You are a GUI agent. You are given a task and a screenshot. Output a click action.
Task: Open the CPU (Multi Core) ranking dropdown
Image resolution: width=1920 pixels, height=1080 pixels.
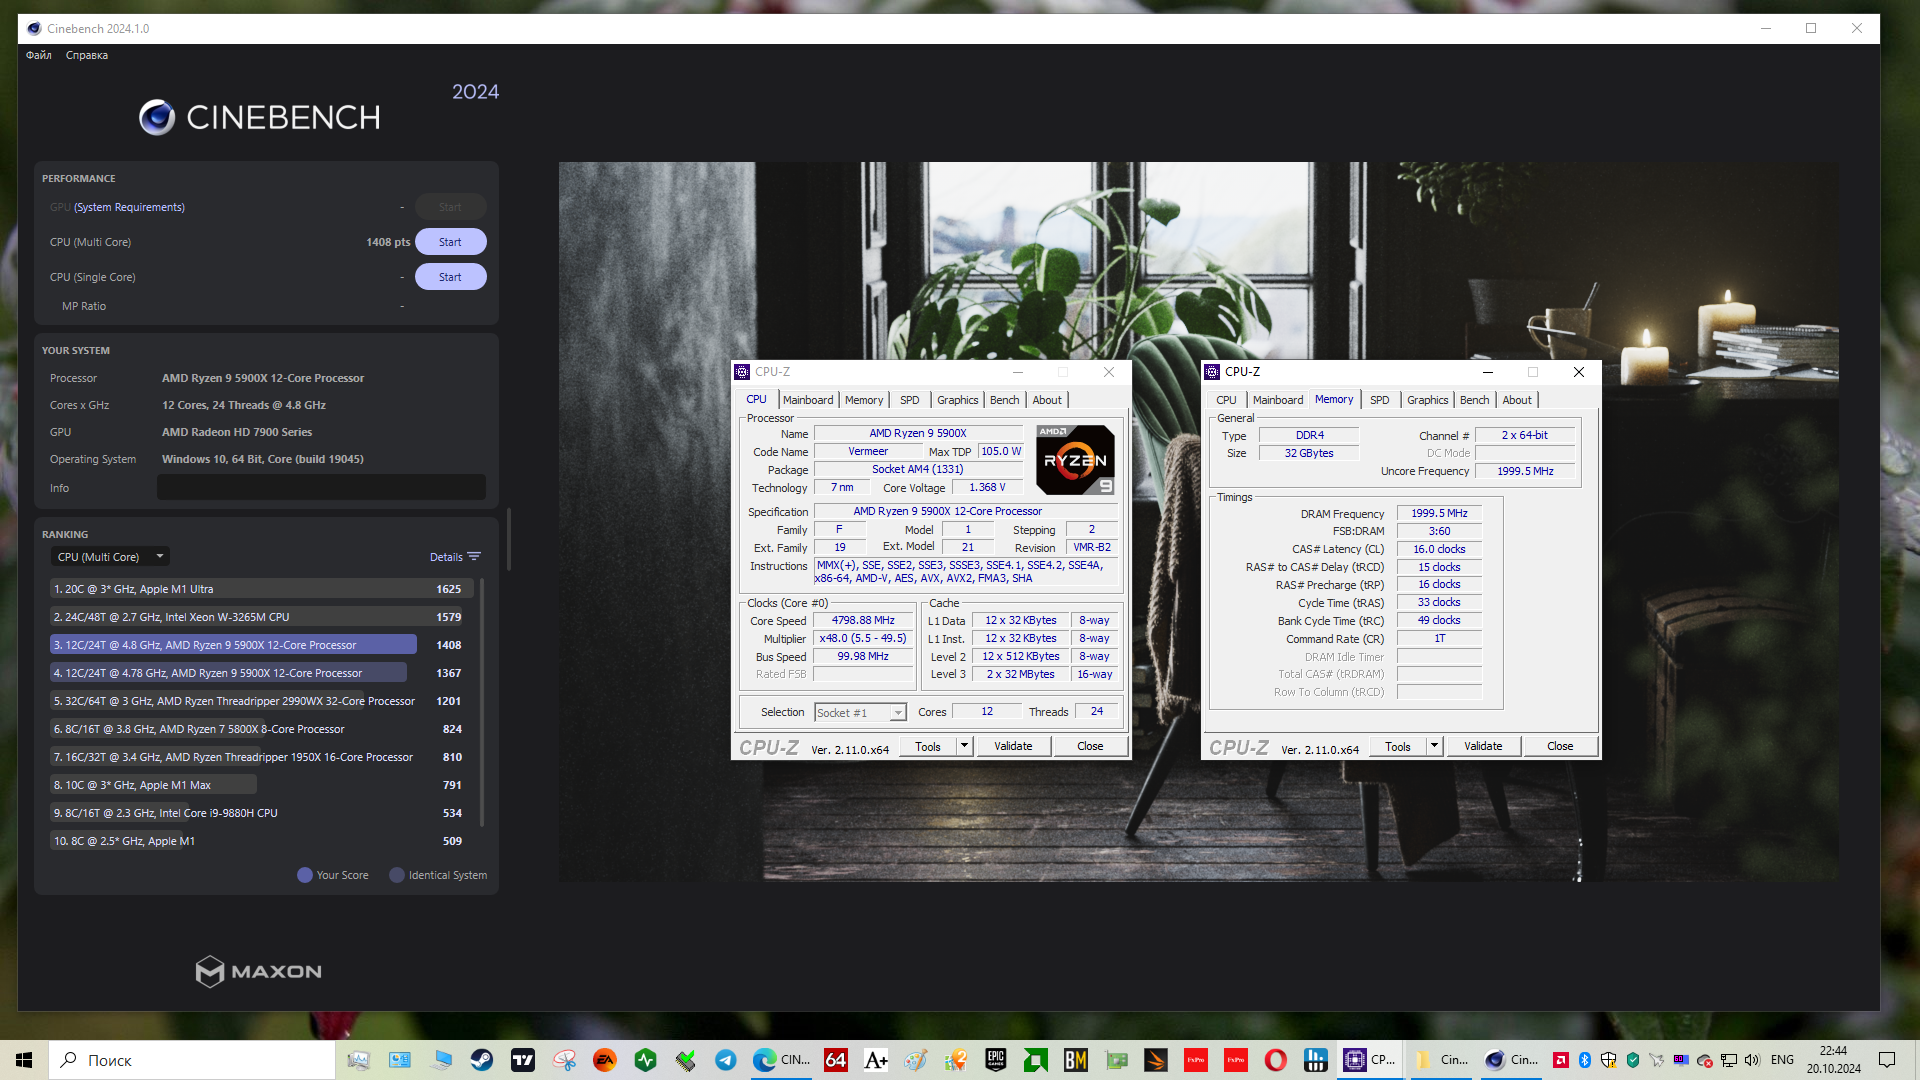click(x=110, y=557)
